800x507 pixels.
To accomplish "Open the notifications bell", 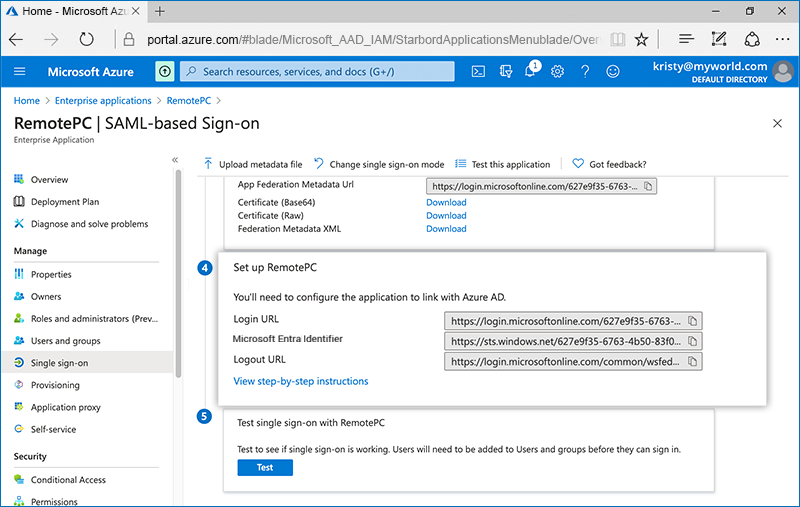I will coord(531,72).
